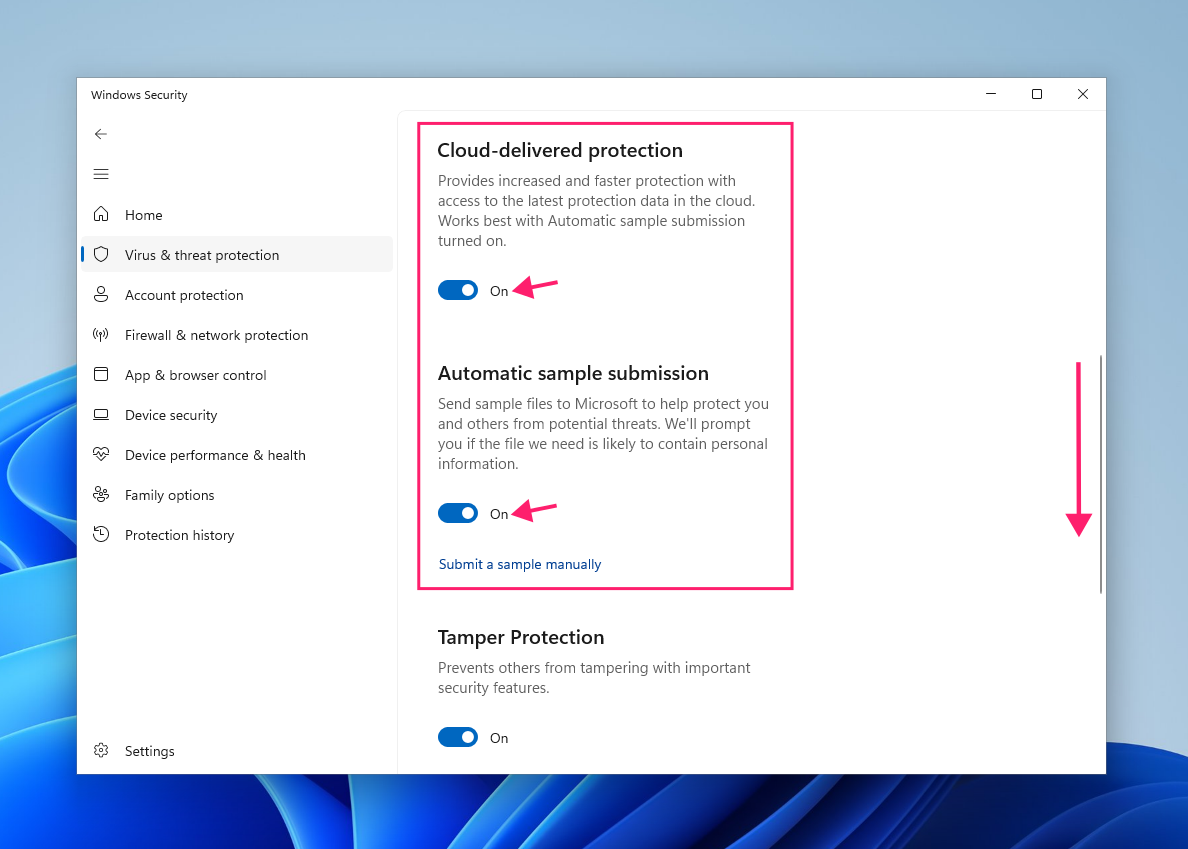Open Firewall & network protection page

pos(237,335)
